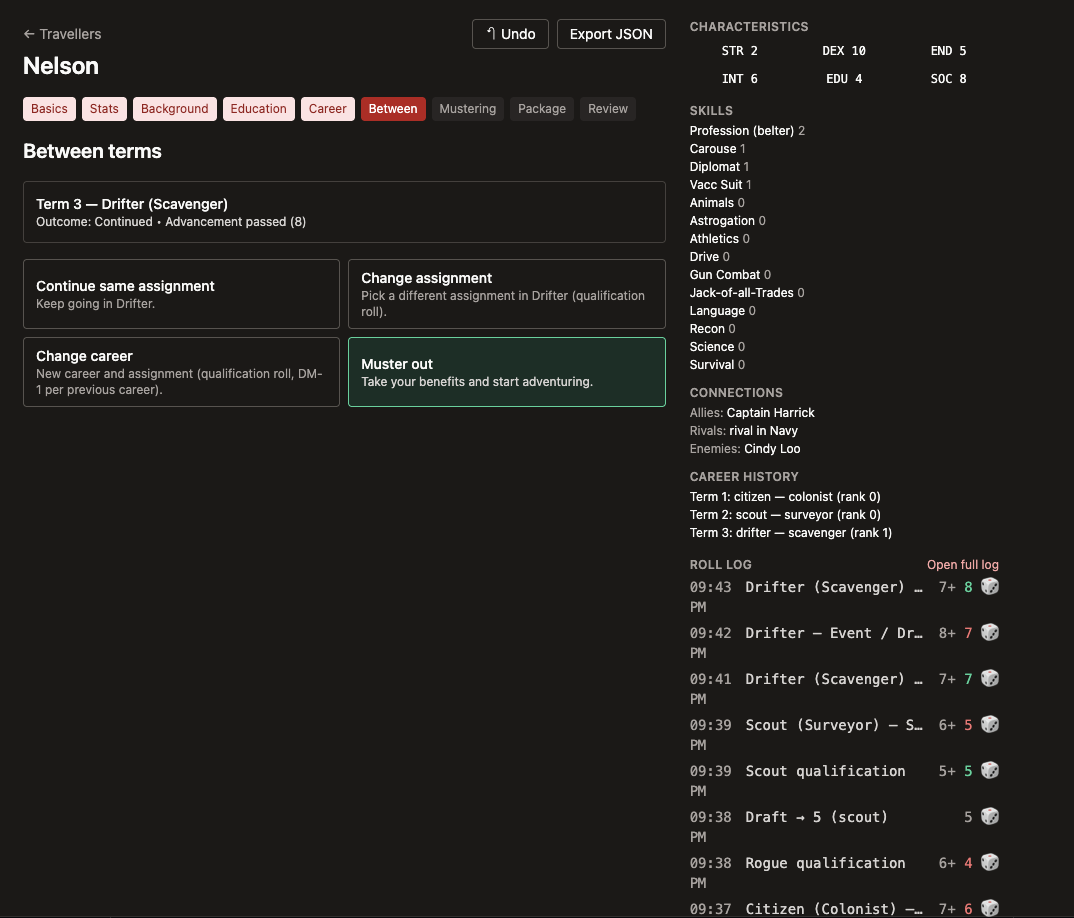Undo the last action
The height and width of the screenshot is (918, 1074).
(x=510, y=34)
